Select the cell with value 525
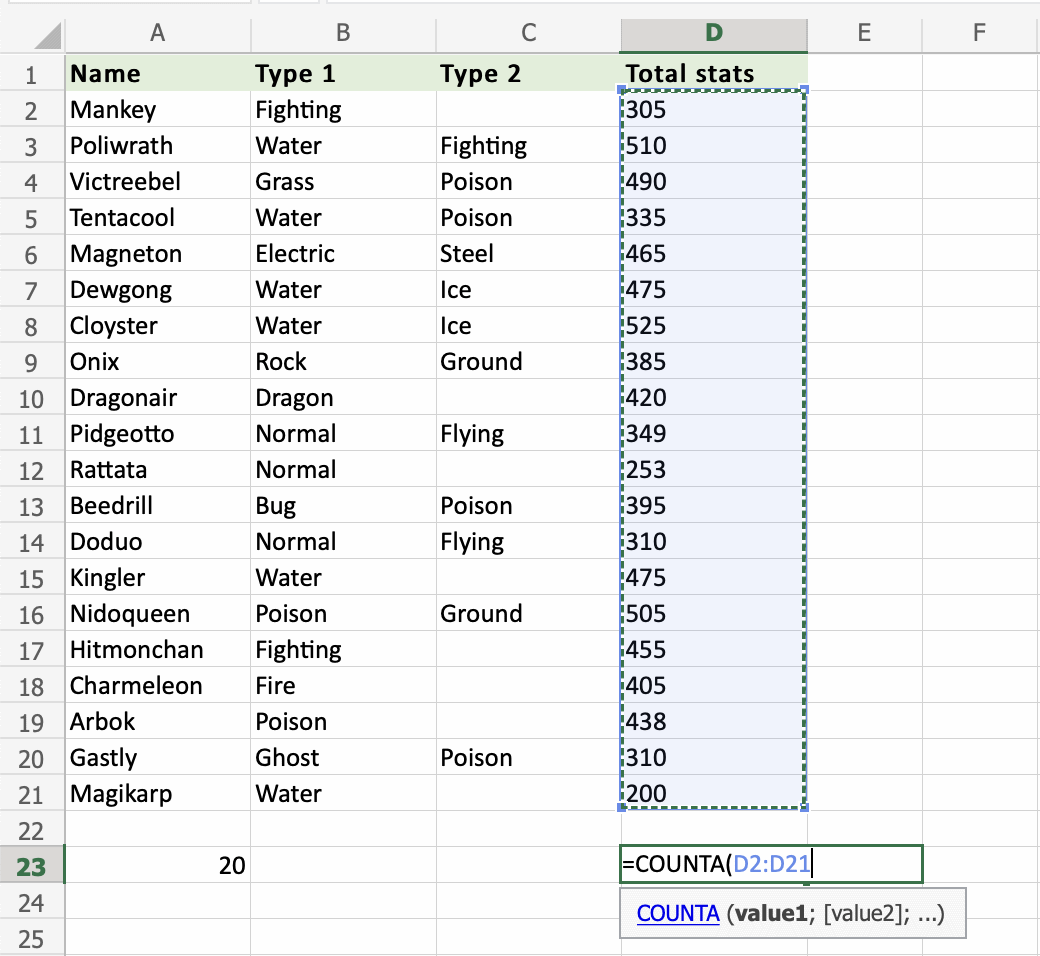The width and height of the screenshot is (1040, 956). click(x=713, y=326)
